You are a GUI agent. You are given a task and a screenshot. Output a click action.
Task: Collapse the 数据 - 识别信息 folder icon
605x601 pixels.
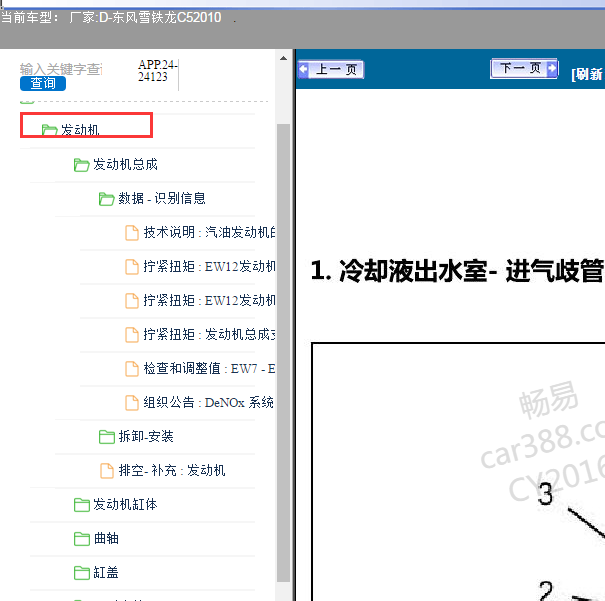point(106,199)
